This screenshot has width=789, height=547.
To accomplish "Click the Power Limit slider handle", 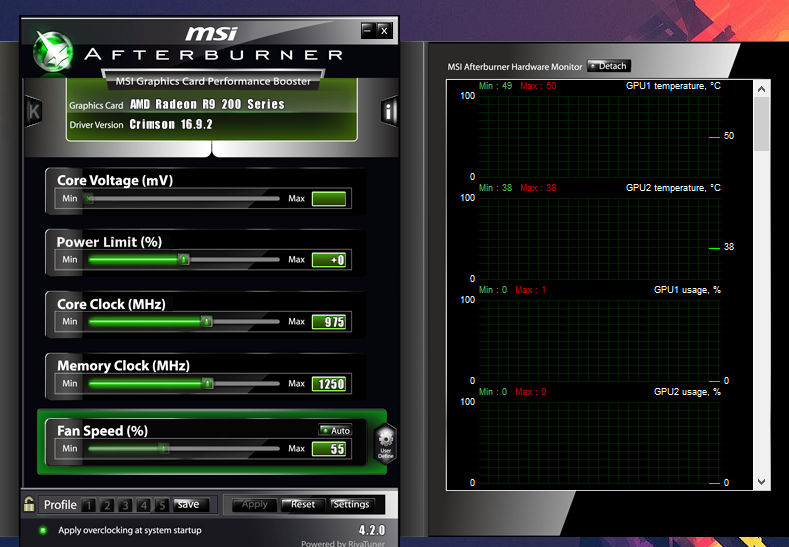I will [184, 260].
